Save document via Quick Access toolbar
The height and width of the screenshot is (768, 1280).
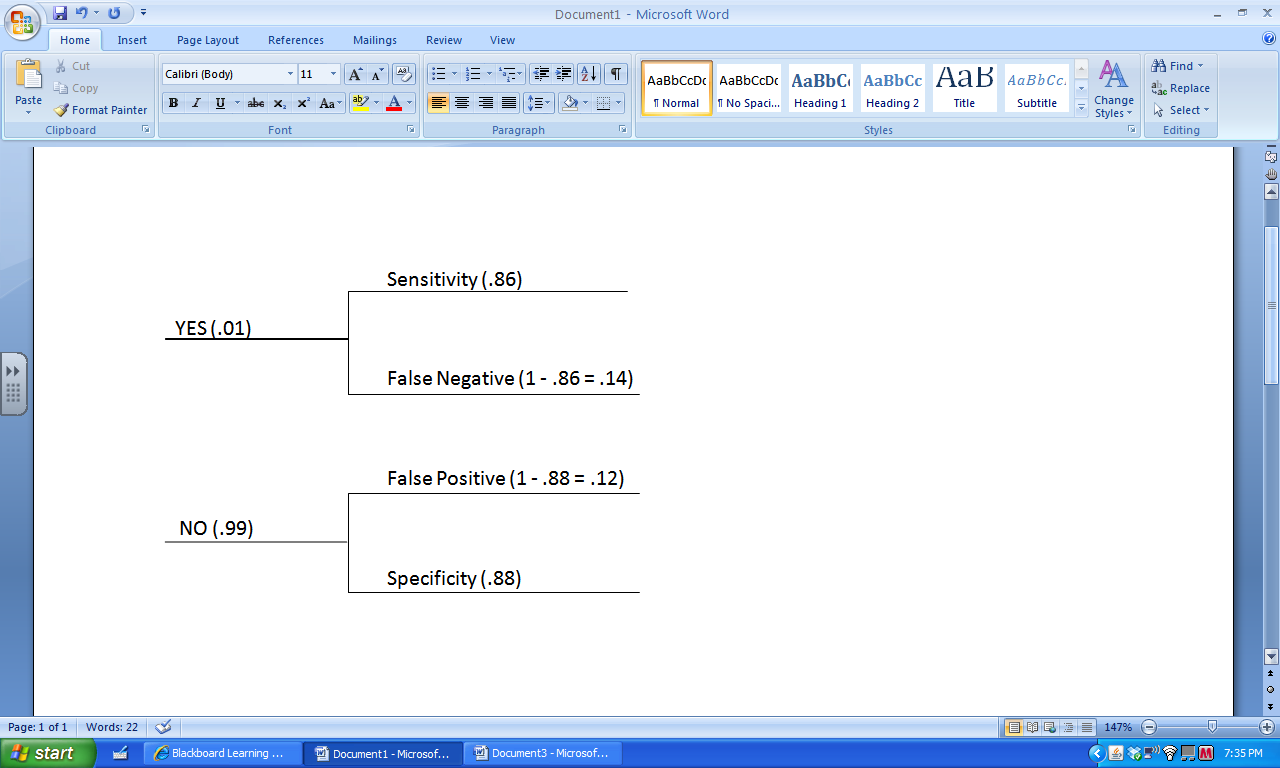(x=60, y=13)
